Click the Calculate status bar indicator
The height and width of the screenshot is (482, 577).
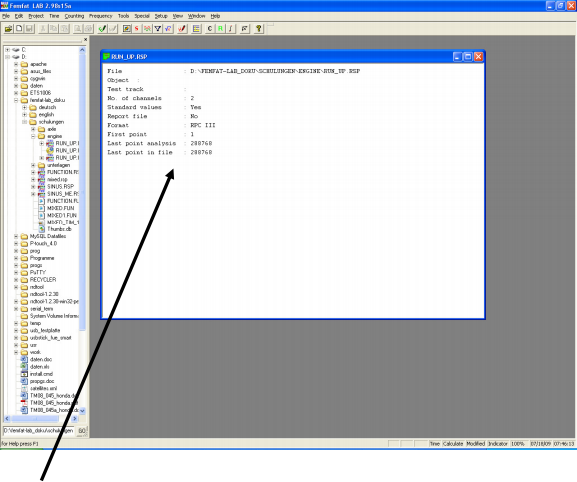pos(453,444)
